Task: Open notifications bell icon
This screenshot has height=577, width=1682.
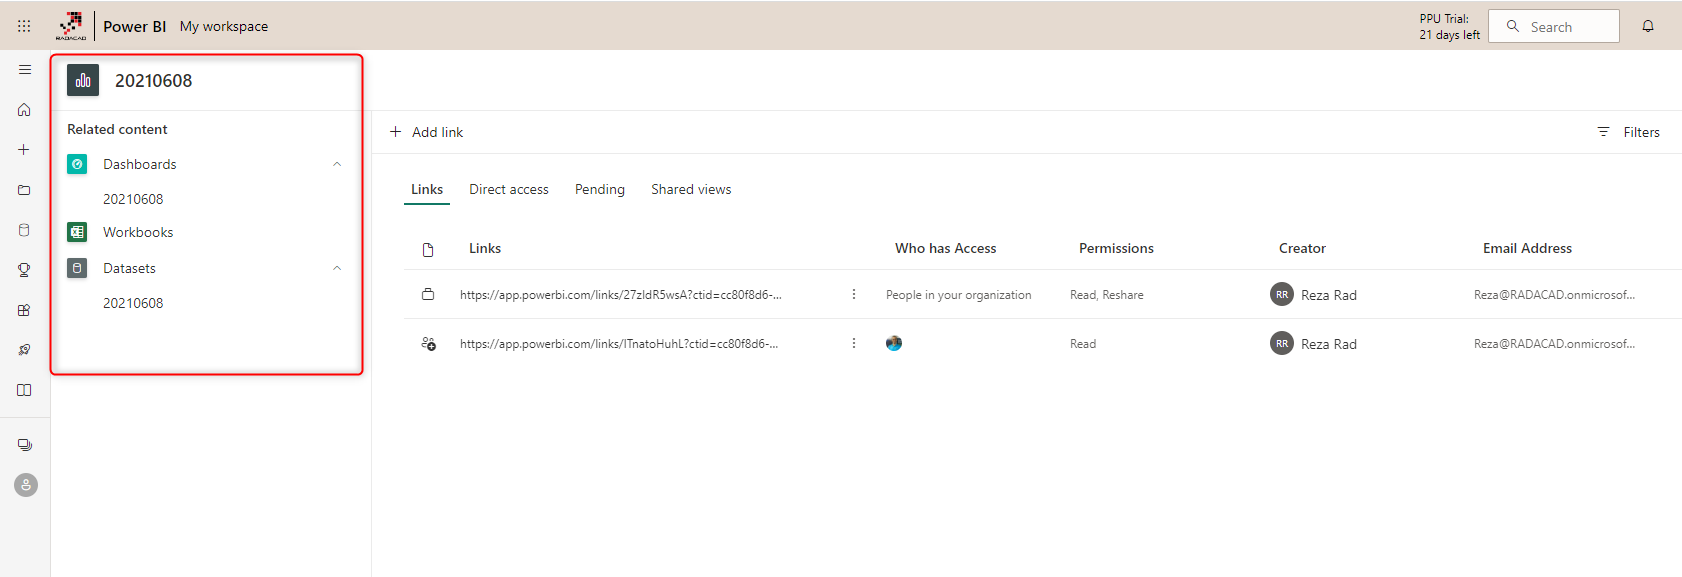Action: point(1648,26)
